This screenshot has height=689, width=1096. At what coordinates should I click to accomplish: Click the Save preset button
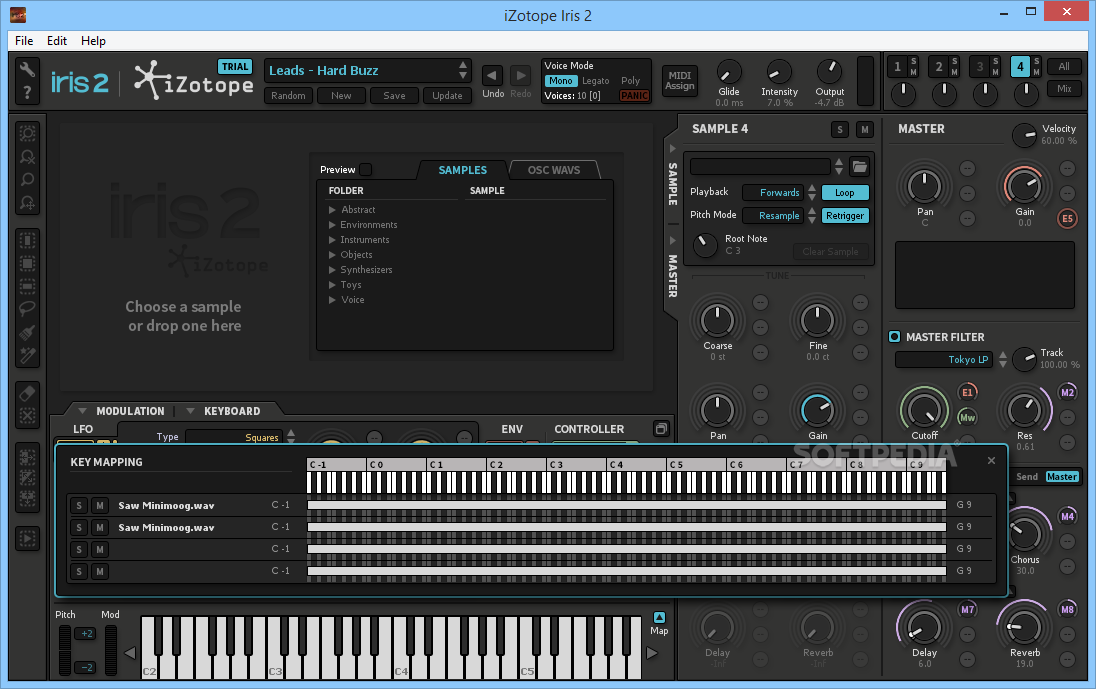tap(394, 96)
